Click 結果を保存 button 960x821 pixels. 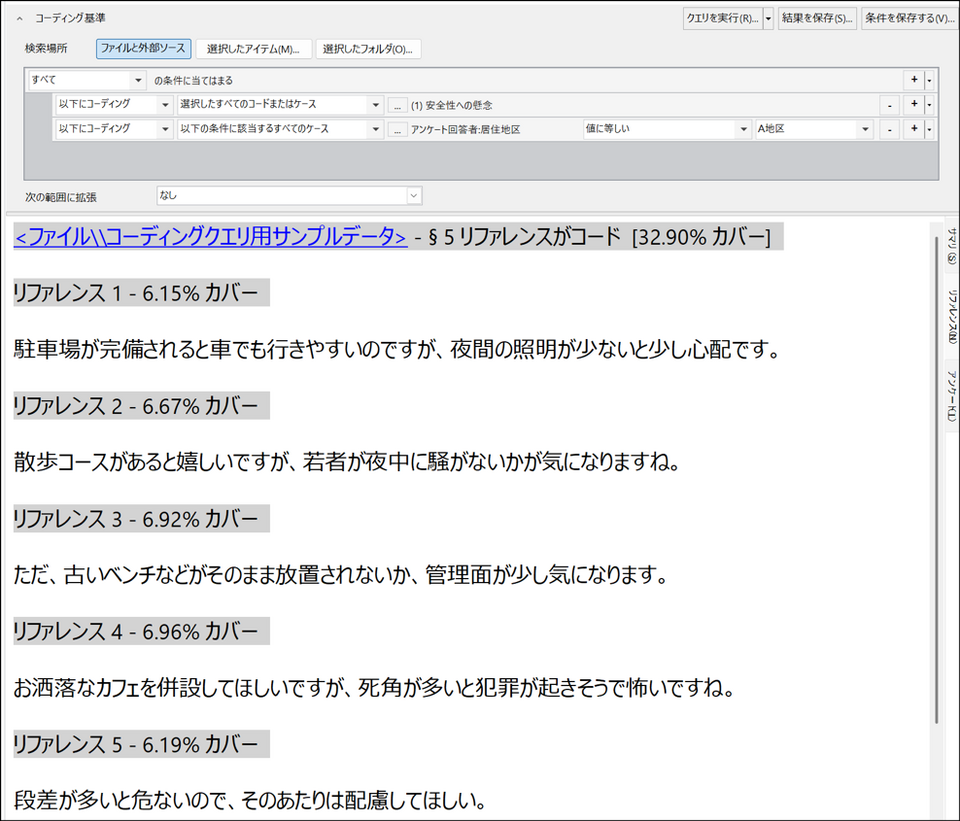817,18
